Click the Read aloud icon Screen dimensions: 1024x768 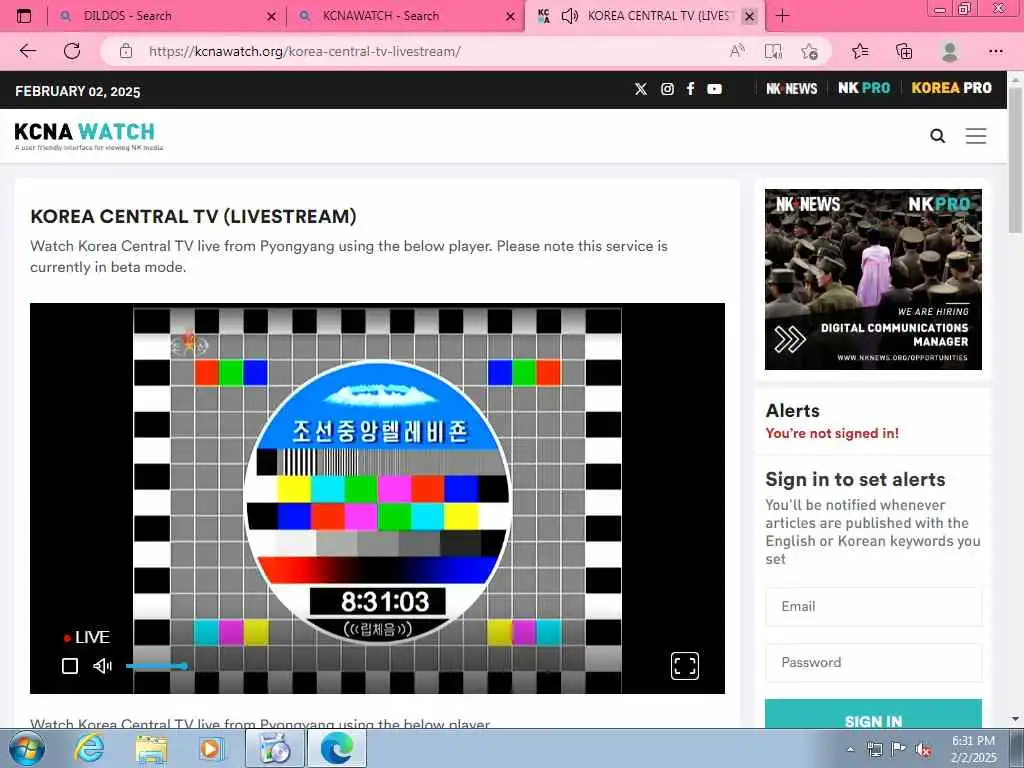737,51
